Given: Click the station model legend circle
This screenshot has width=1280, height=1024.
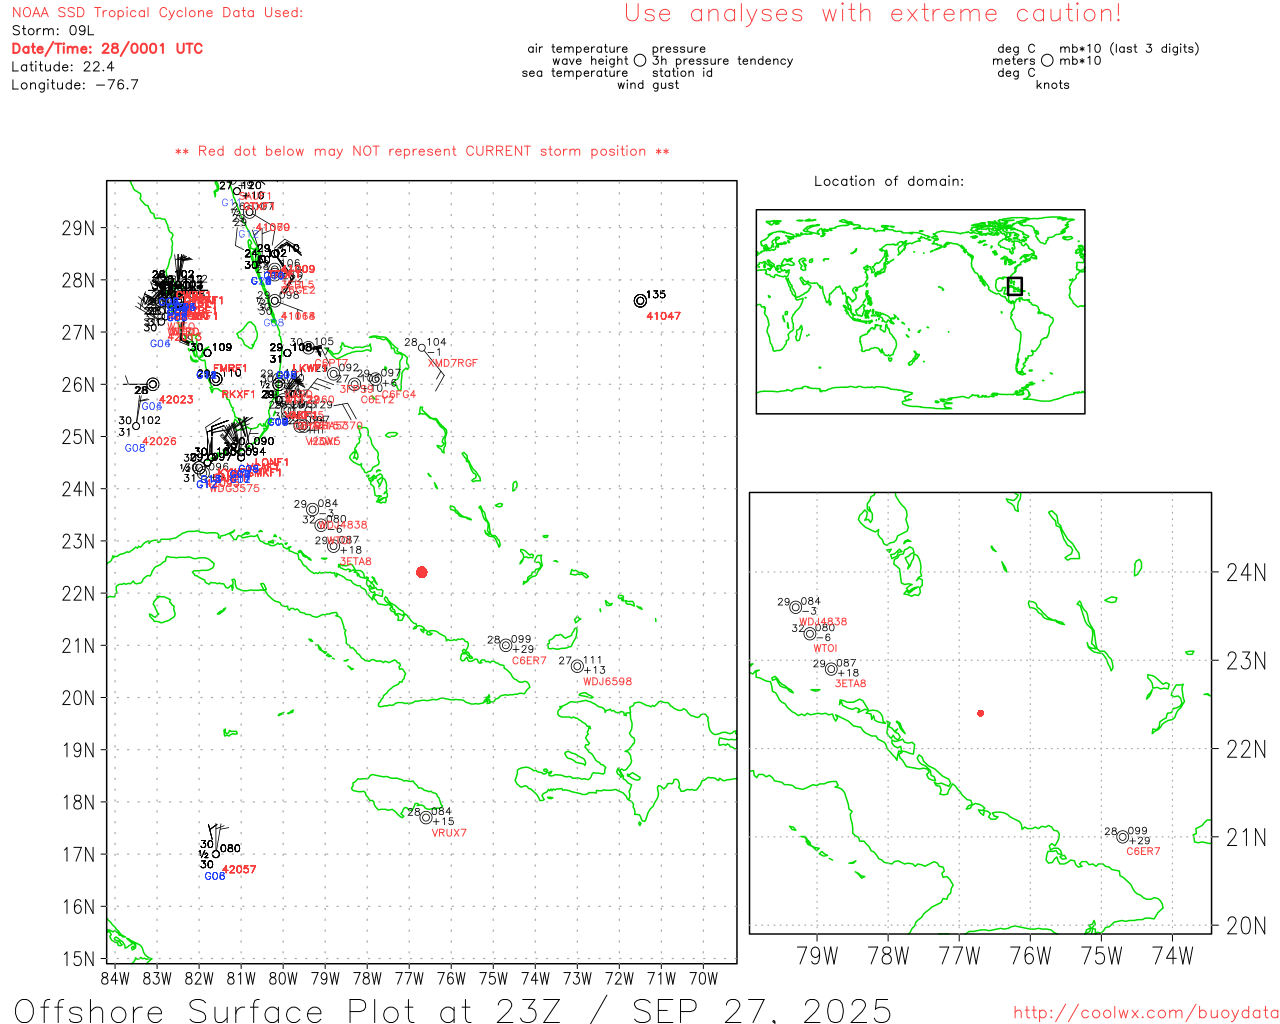Looking at the screenshot, I should pos(640,61).
